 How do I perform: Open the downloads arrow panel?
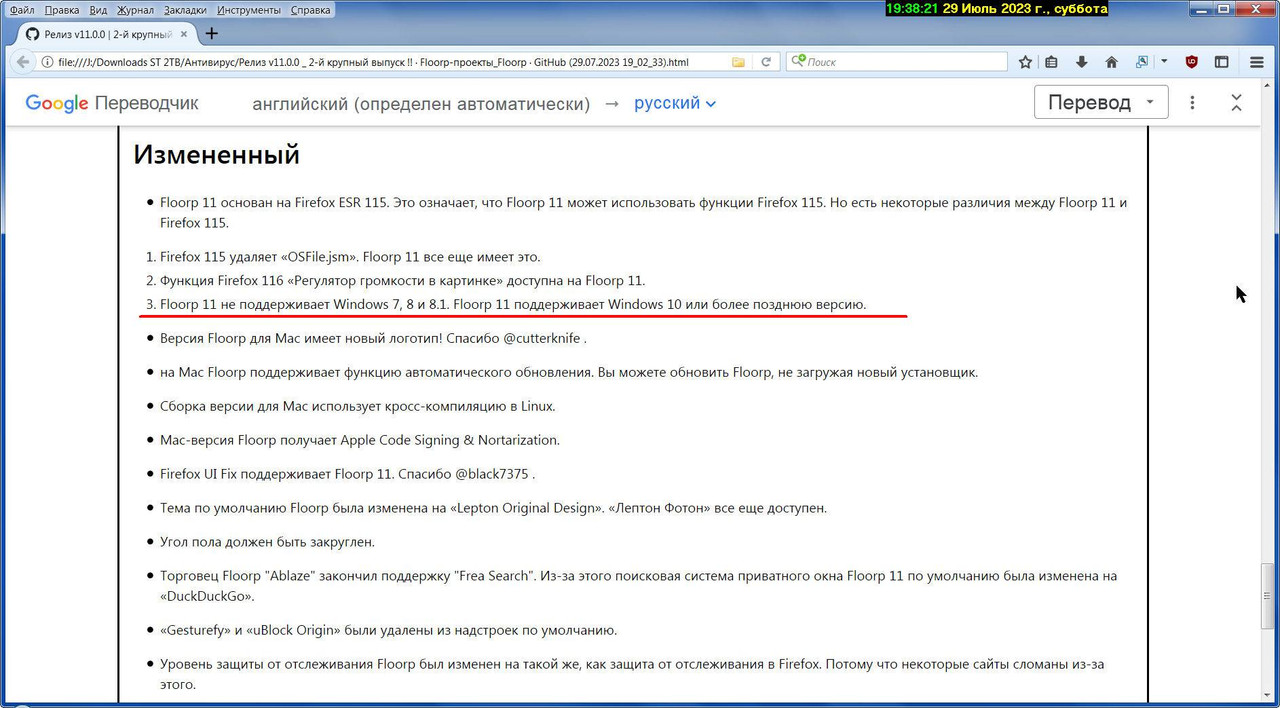click(1081, 62)
